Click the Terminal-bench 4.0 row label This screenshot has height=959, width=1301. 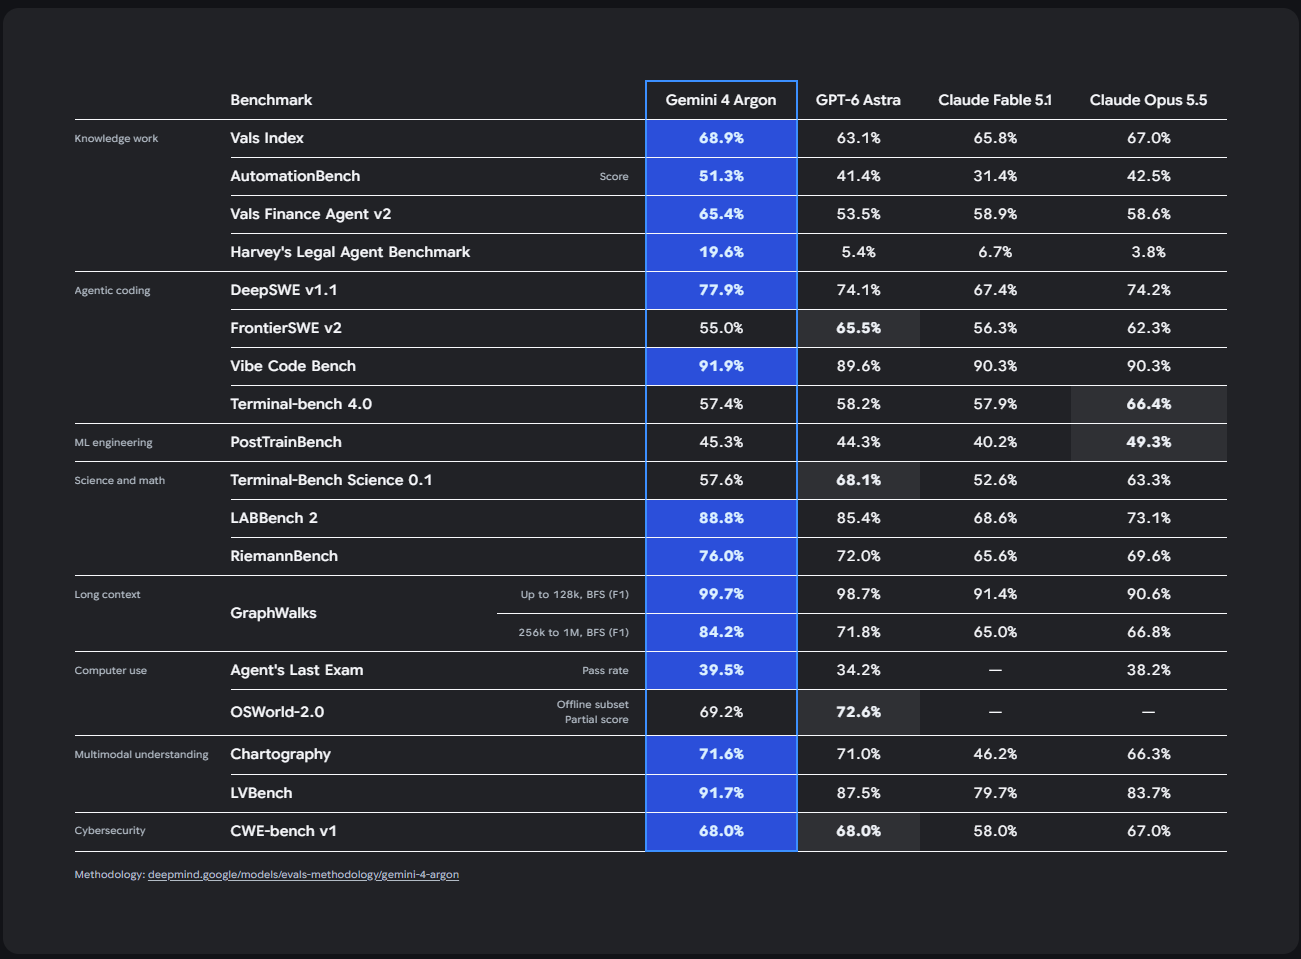click(x=301, y=404)
